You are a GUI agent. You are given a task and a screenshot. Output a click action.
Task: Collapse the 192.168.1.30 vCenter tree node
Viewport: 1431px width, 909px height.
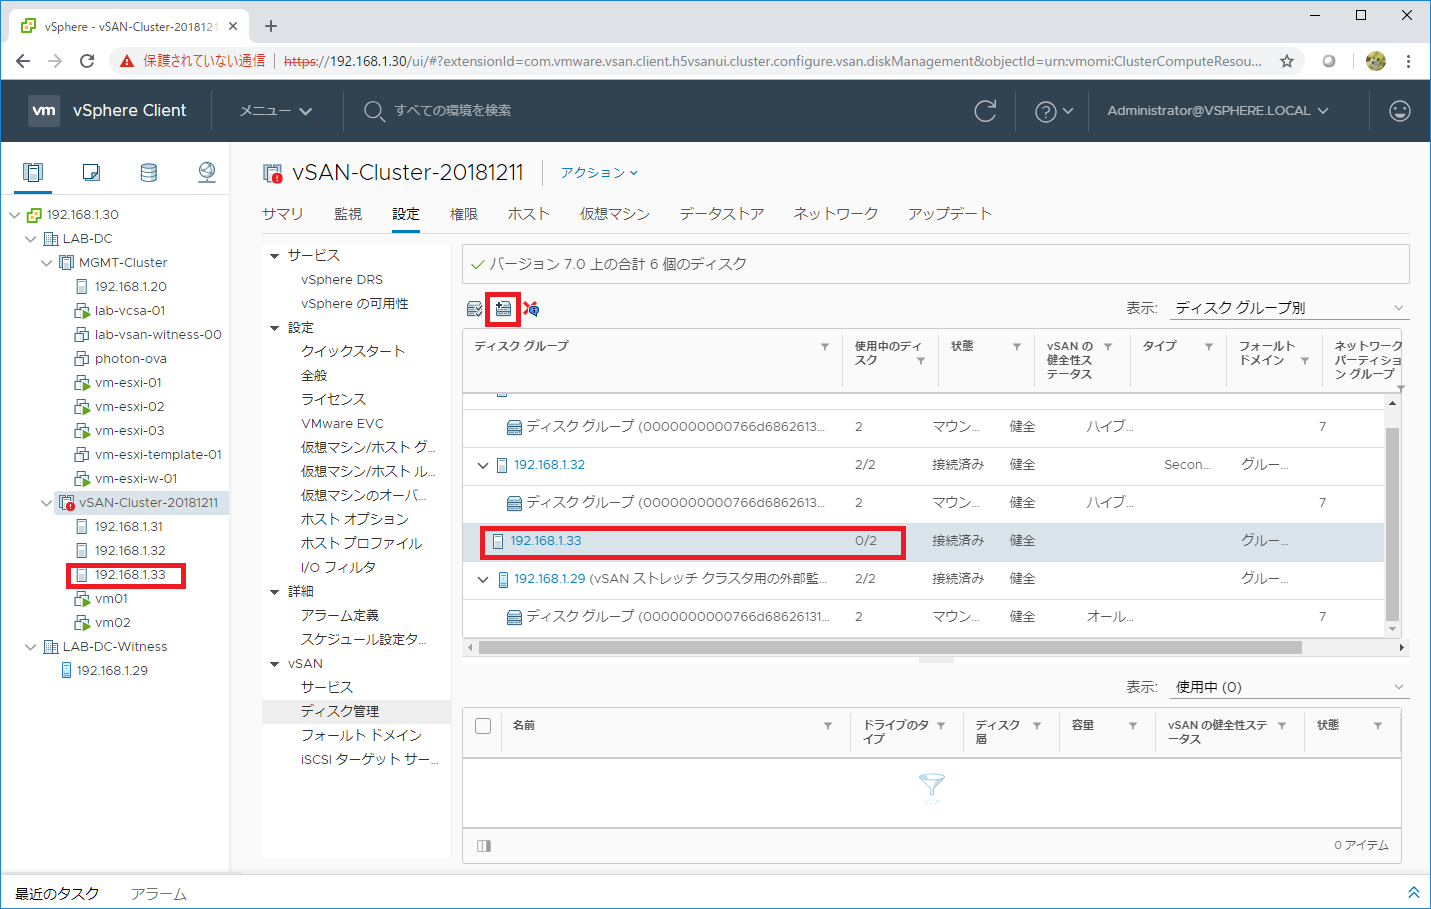pos(15,215)
